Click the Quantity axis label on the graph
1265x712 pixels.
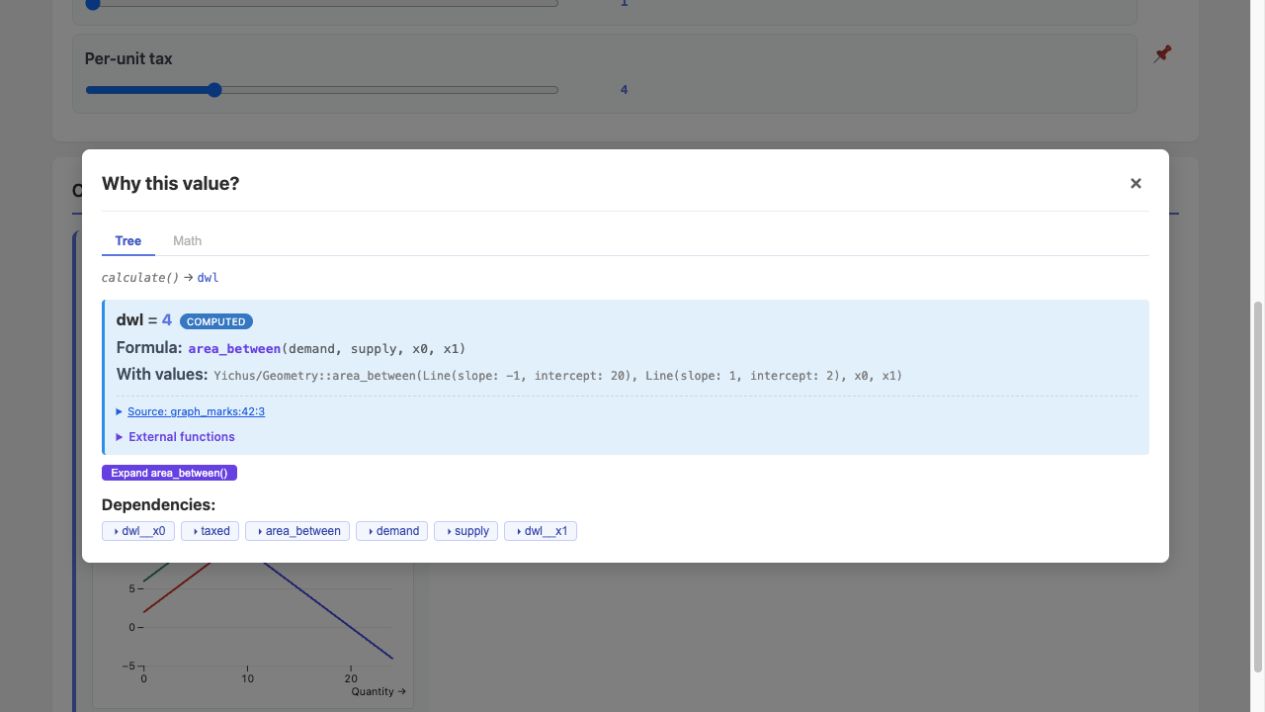[x=378, y=691]
